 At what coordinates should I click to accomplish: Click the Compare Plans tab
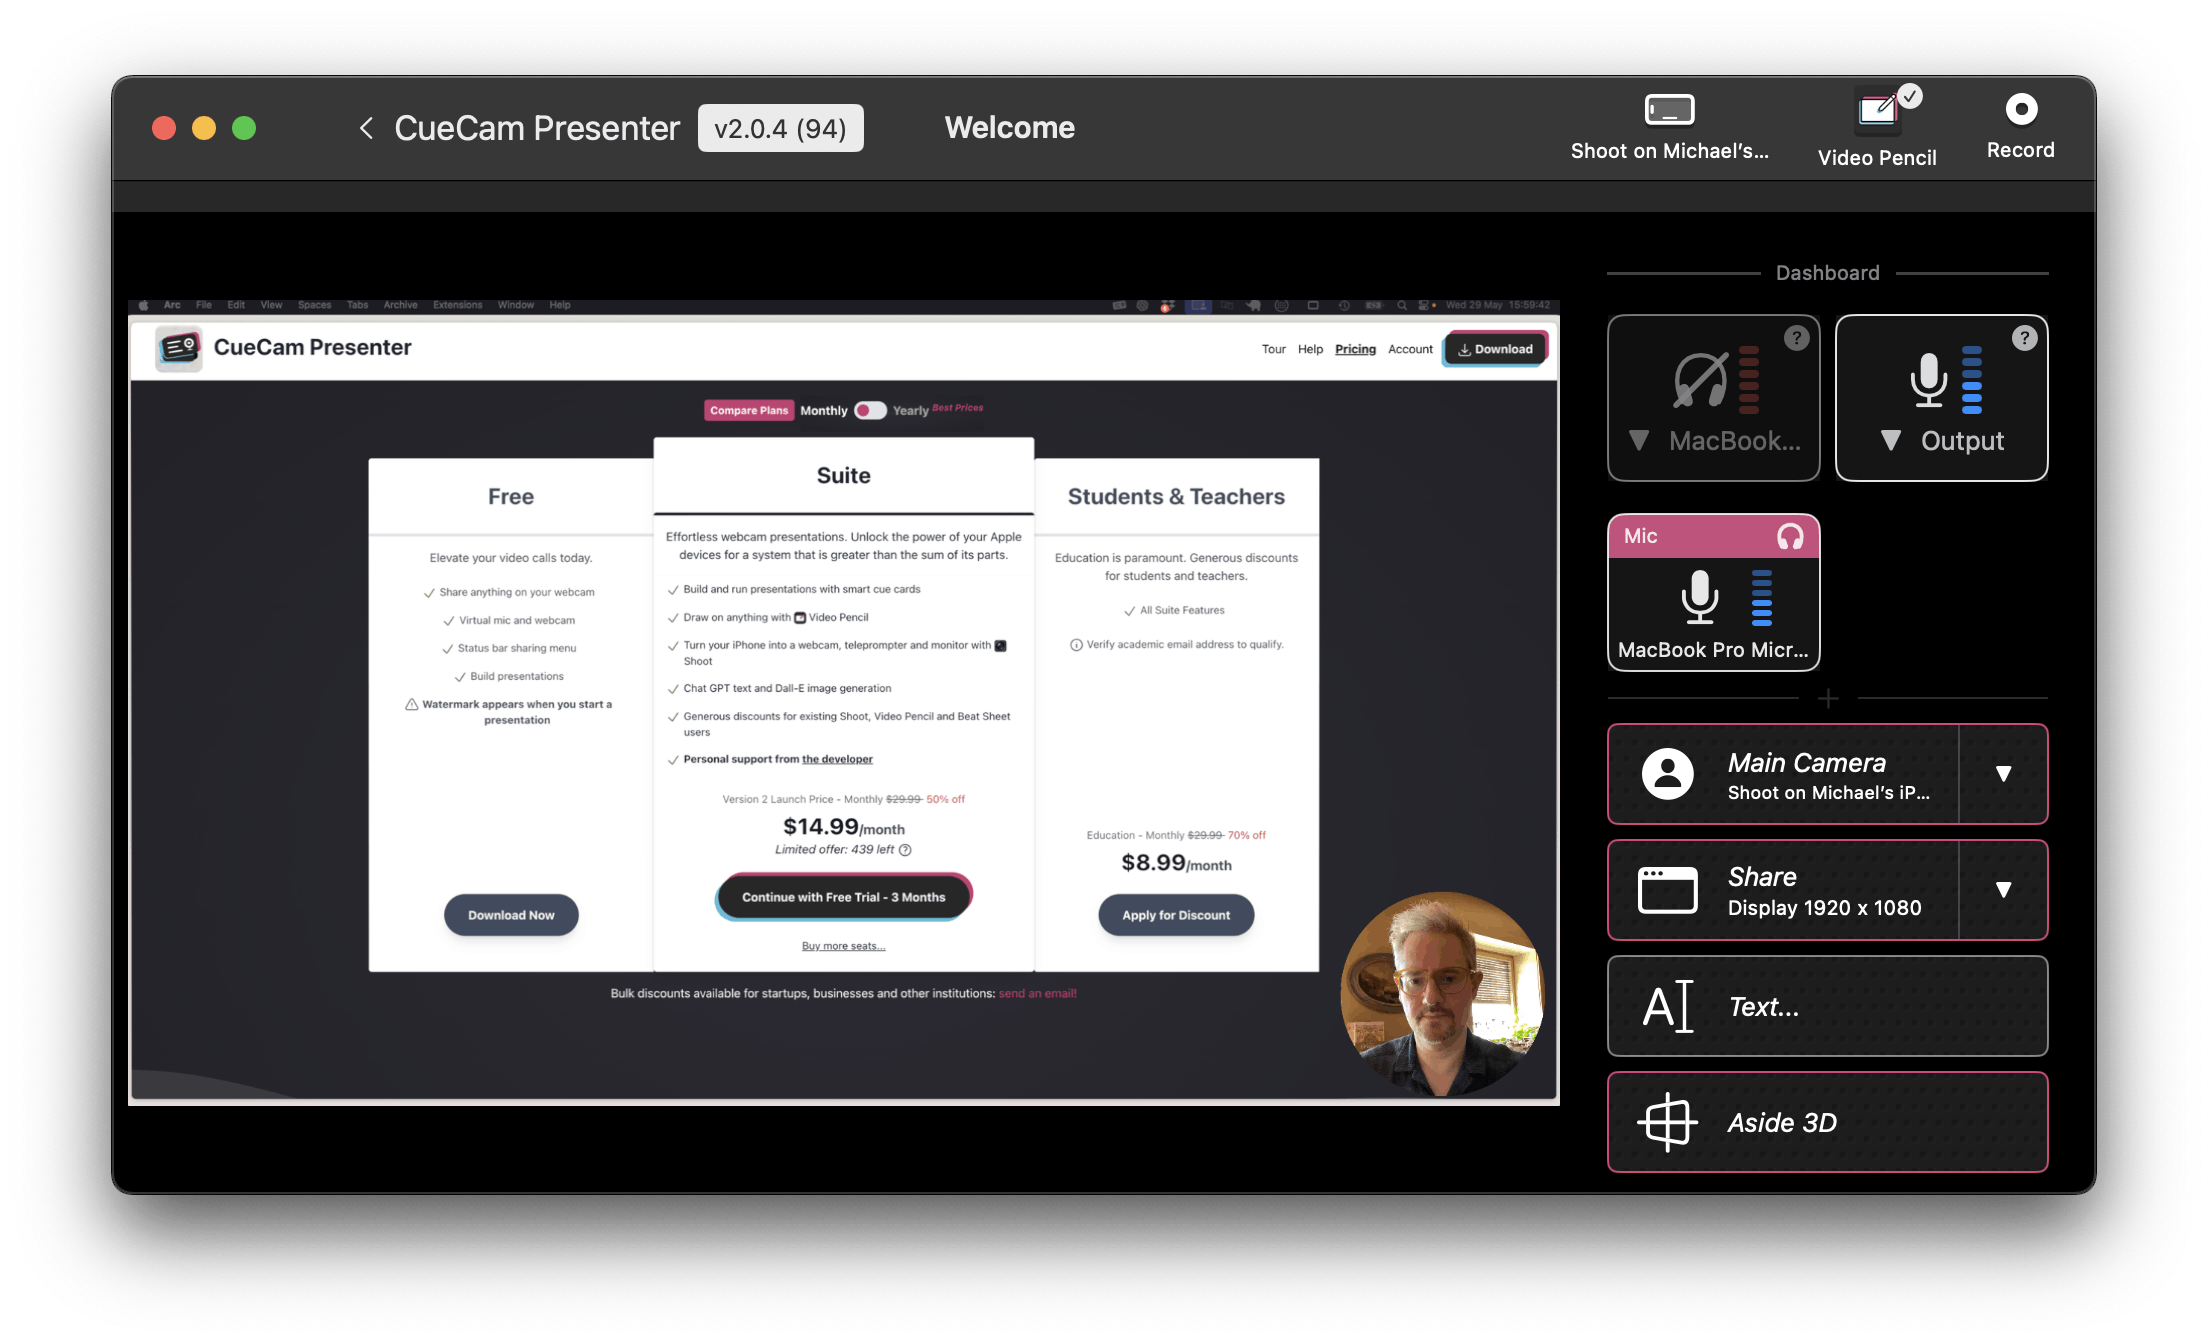click(748, 408)
